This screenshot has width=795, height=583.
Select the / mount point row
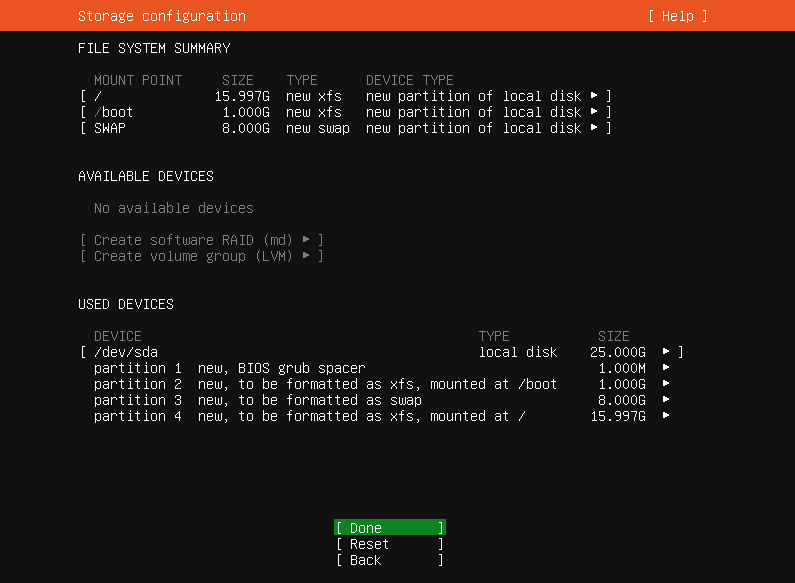(x=346, y=96)
